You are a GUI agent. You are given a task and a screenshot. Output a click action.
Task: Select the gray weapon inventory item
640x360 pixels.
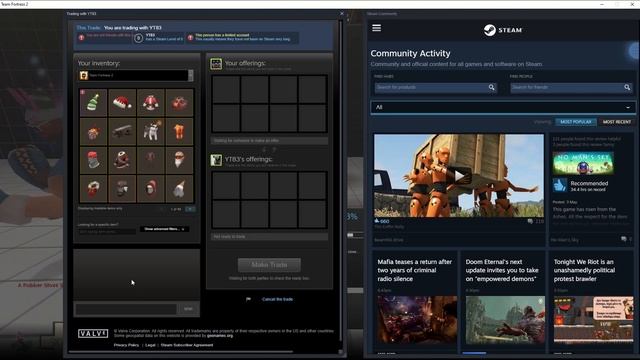[x=122, y=131]
